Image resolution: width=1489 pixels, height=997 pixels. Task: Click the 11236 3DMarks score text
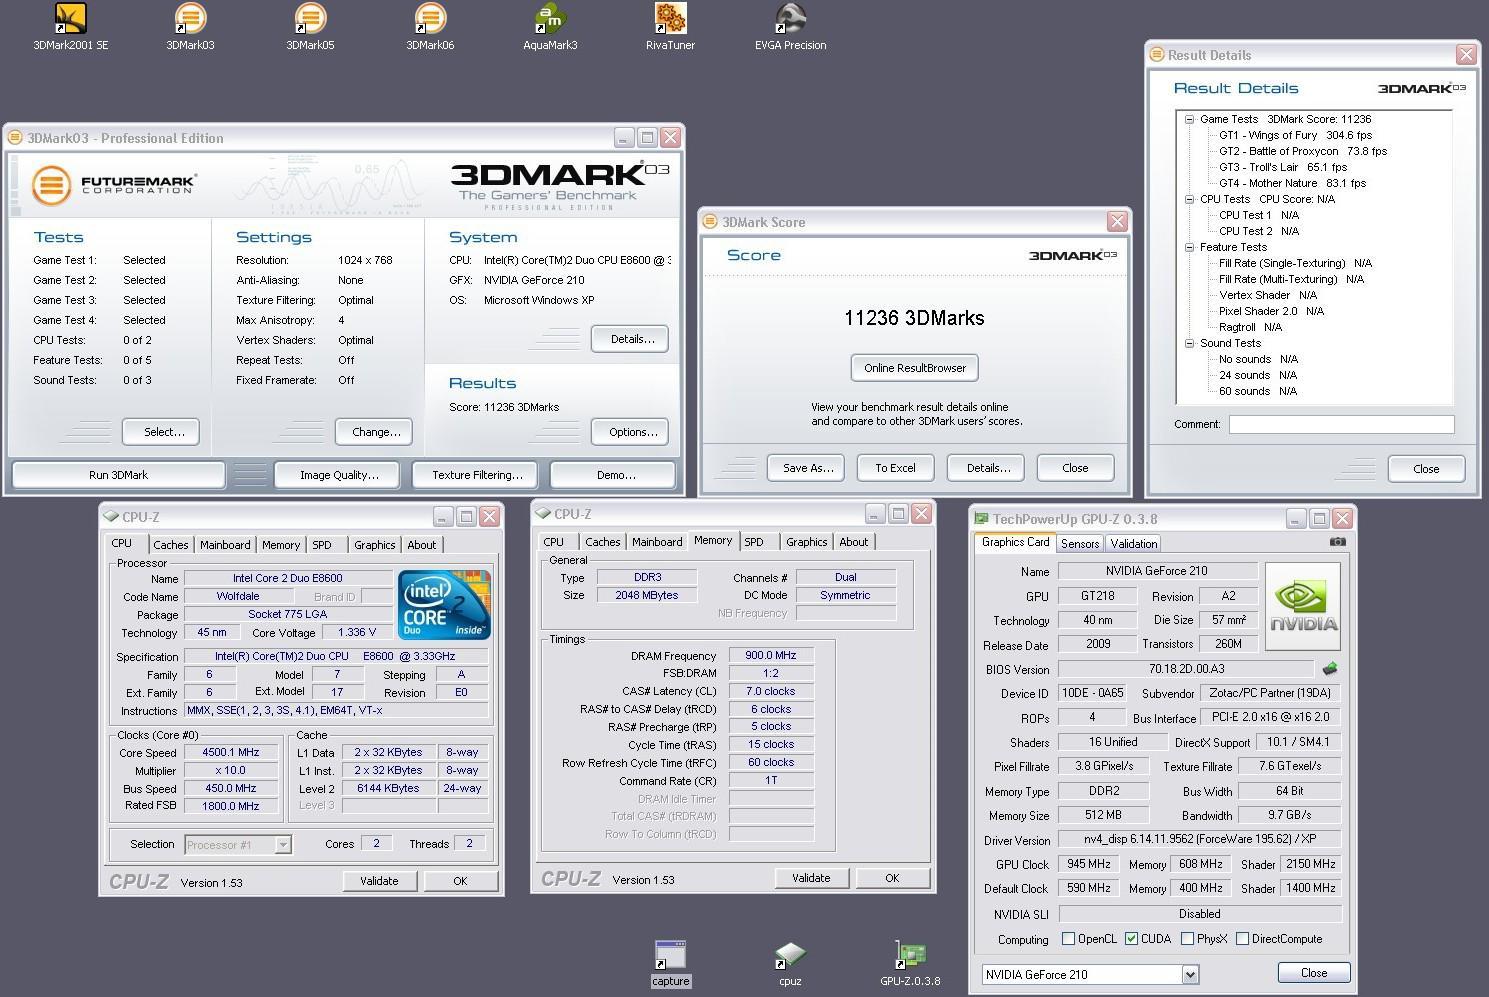coord(914,318)
